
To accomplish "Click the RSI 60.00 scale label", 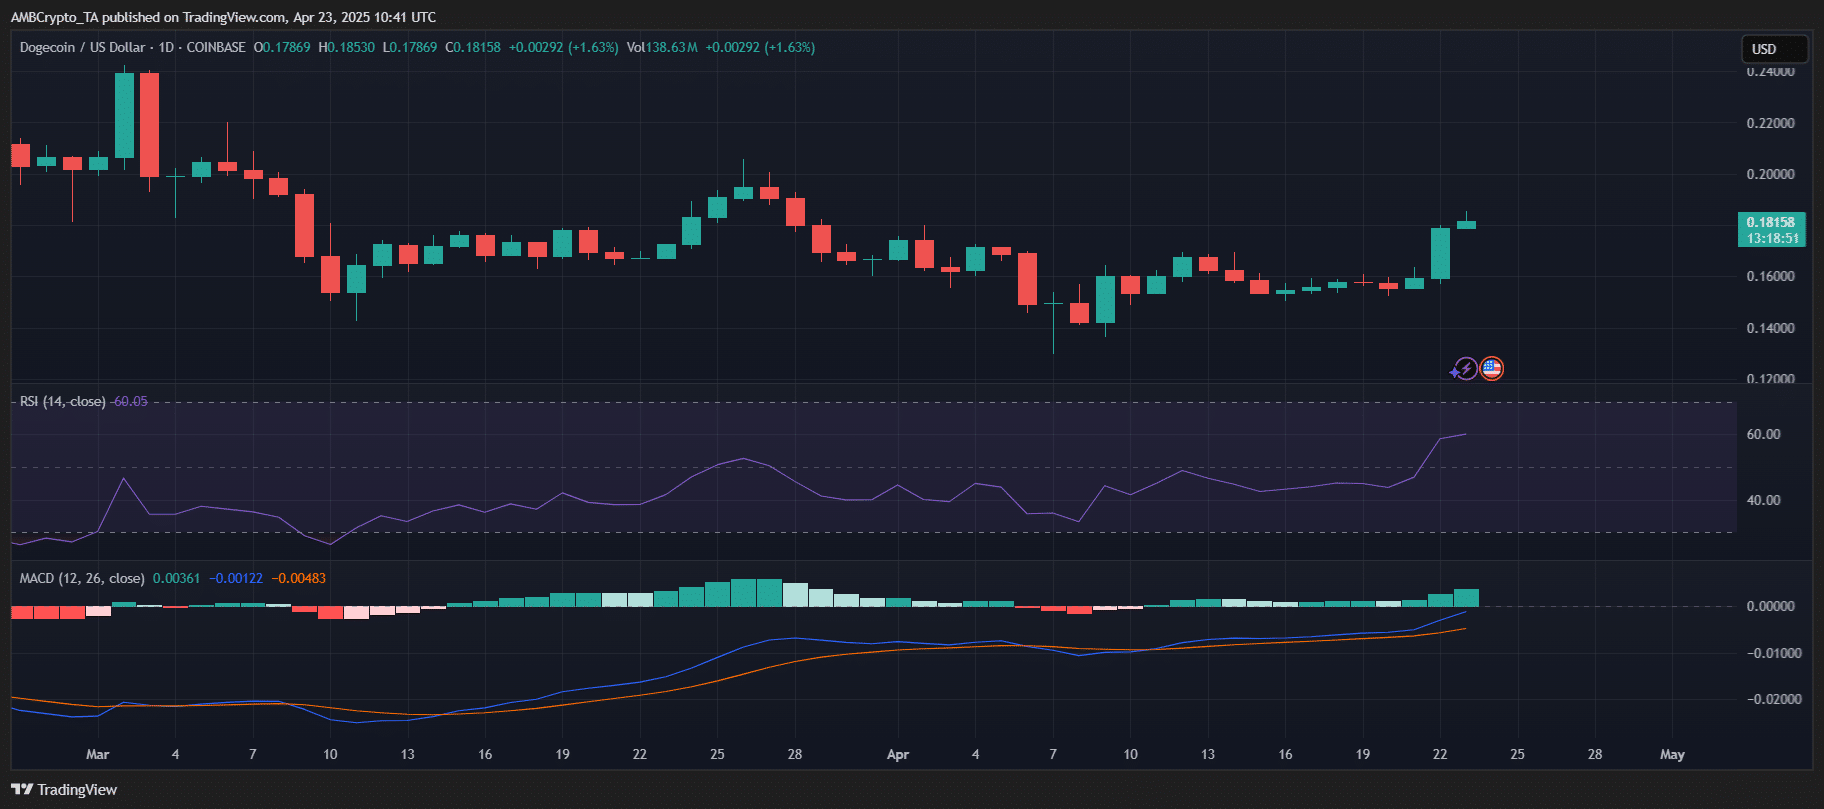I will point(1763,435).
